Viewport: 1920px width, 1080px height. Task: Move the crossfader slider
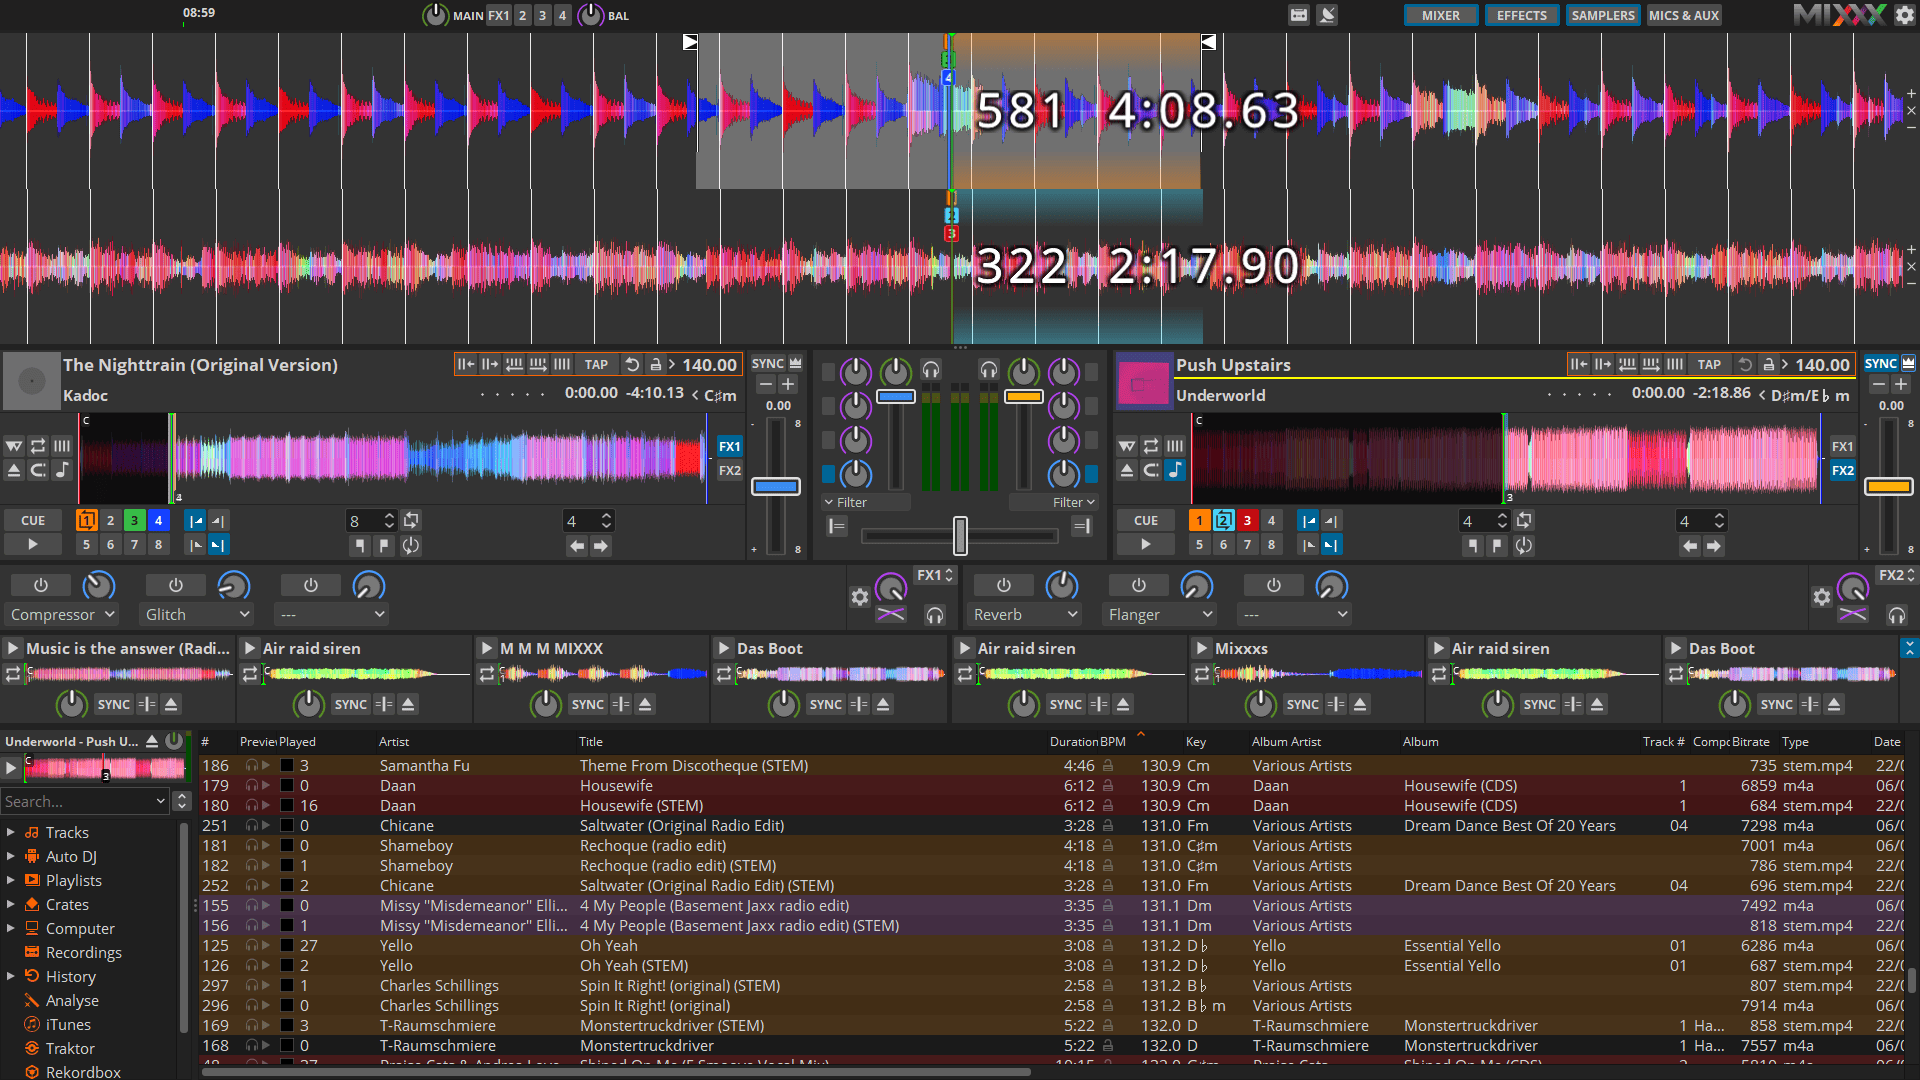click(x=960, y=535)
